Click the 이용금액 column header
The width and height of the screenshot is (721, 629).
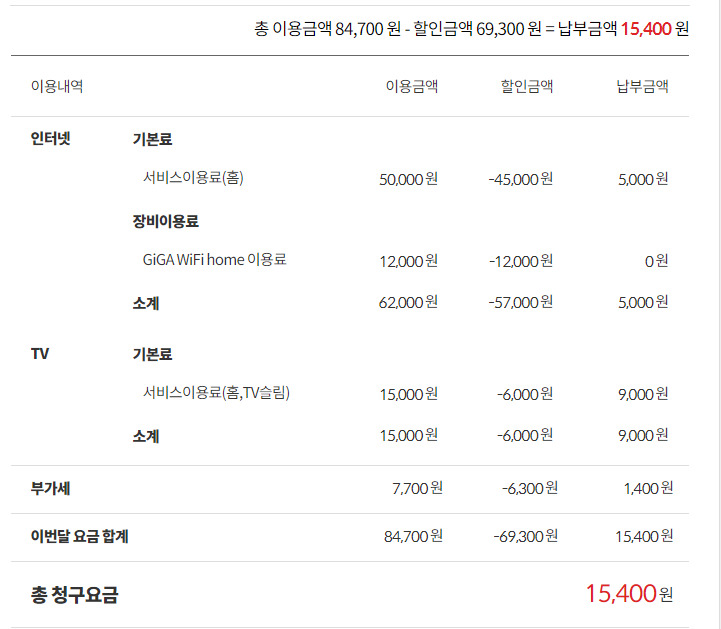tap(411, 86)
